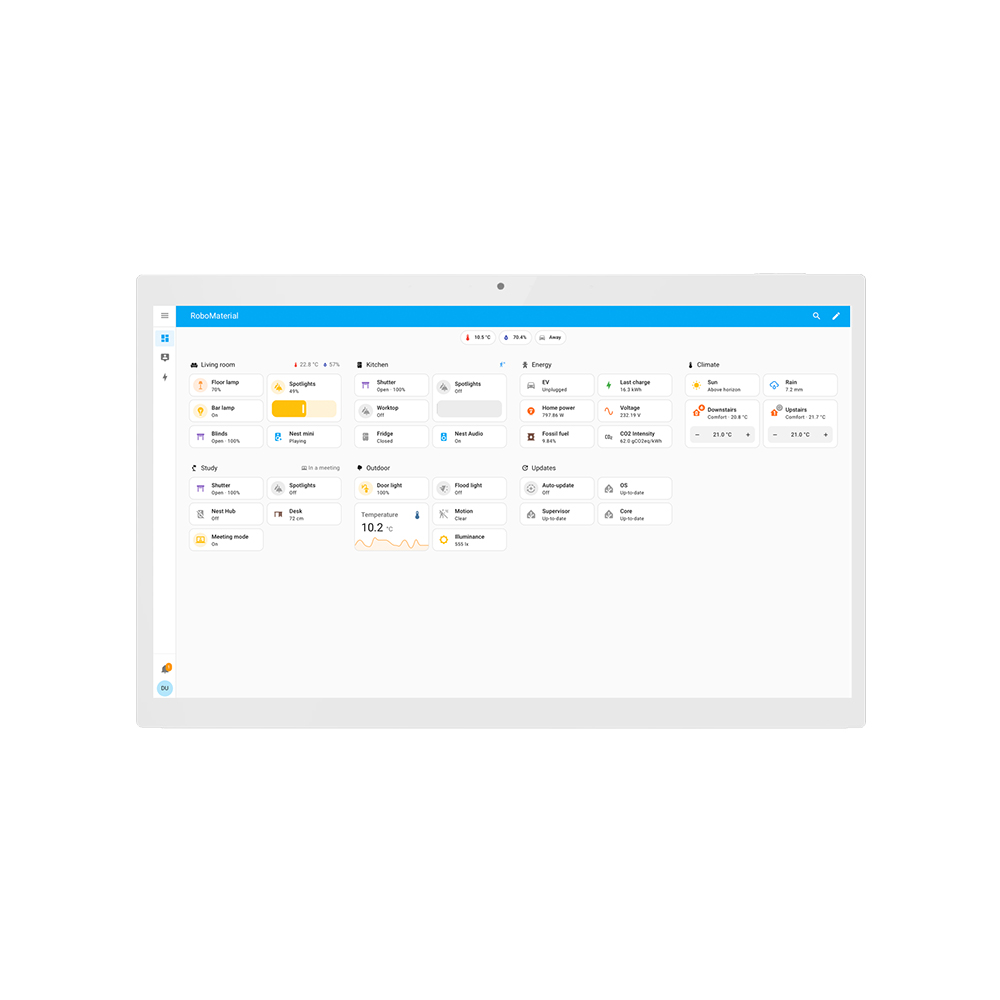Screen dimensions: 1000x1000
Task: Open the Last charge card
Action: click(x=635, y=385)
